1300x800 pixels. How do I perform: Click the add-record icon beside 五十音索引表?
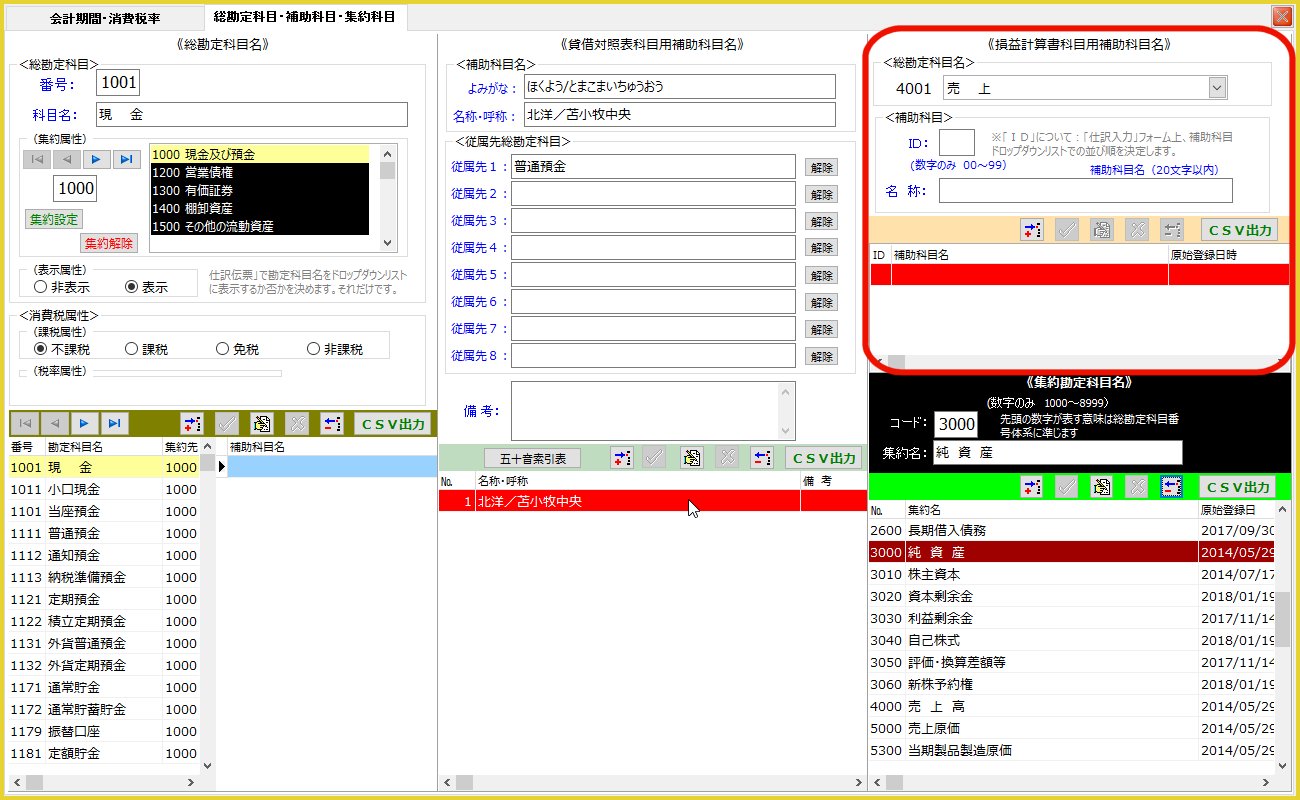point(622,458)
